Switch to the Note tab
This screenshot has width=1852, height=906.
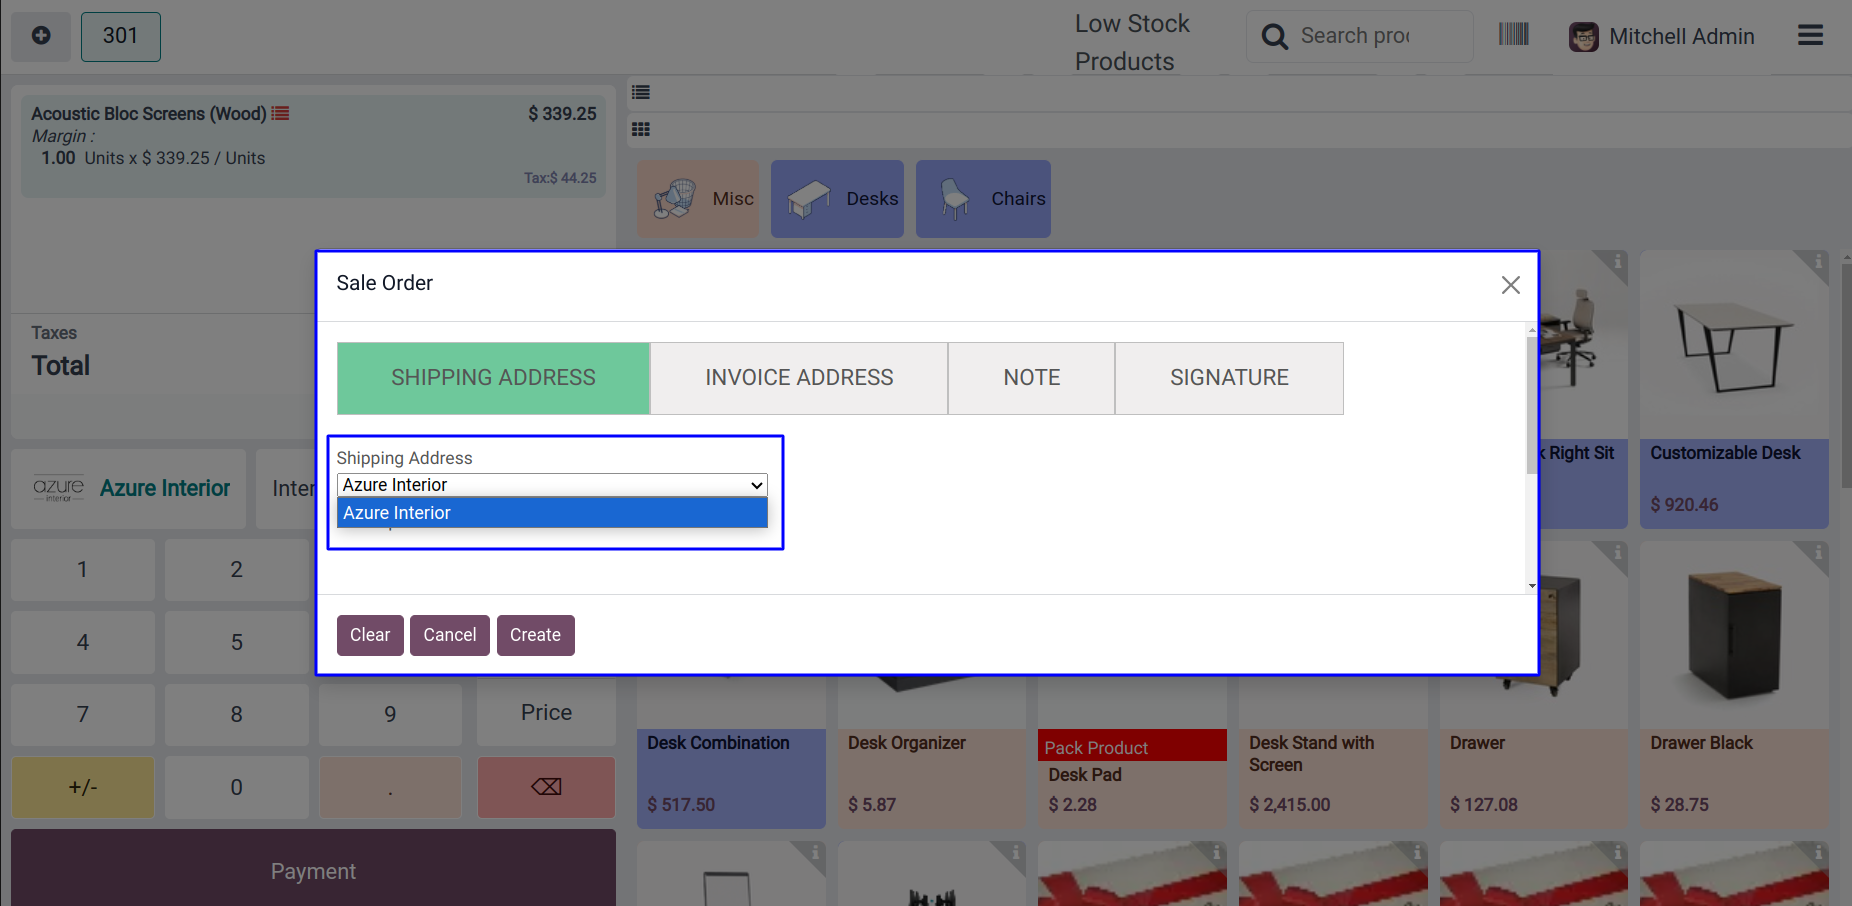pyautogui.click(x=1031, y=378)
